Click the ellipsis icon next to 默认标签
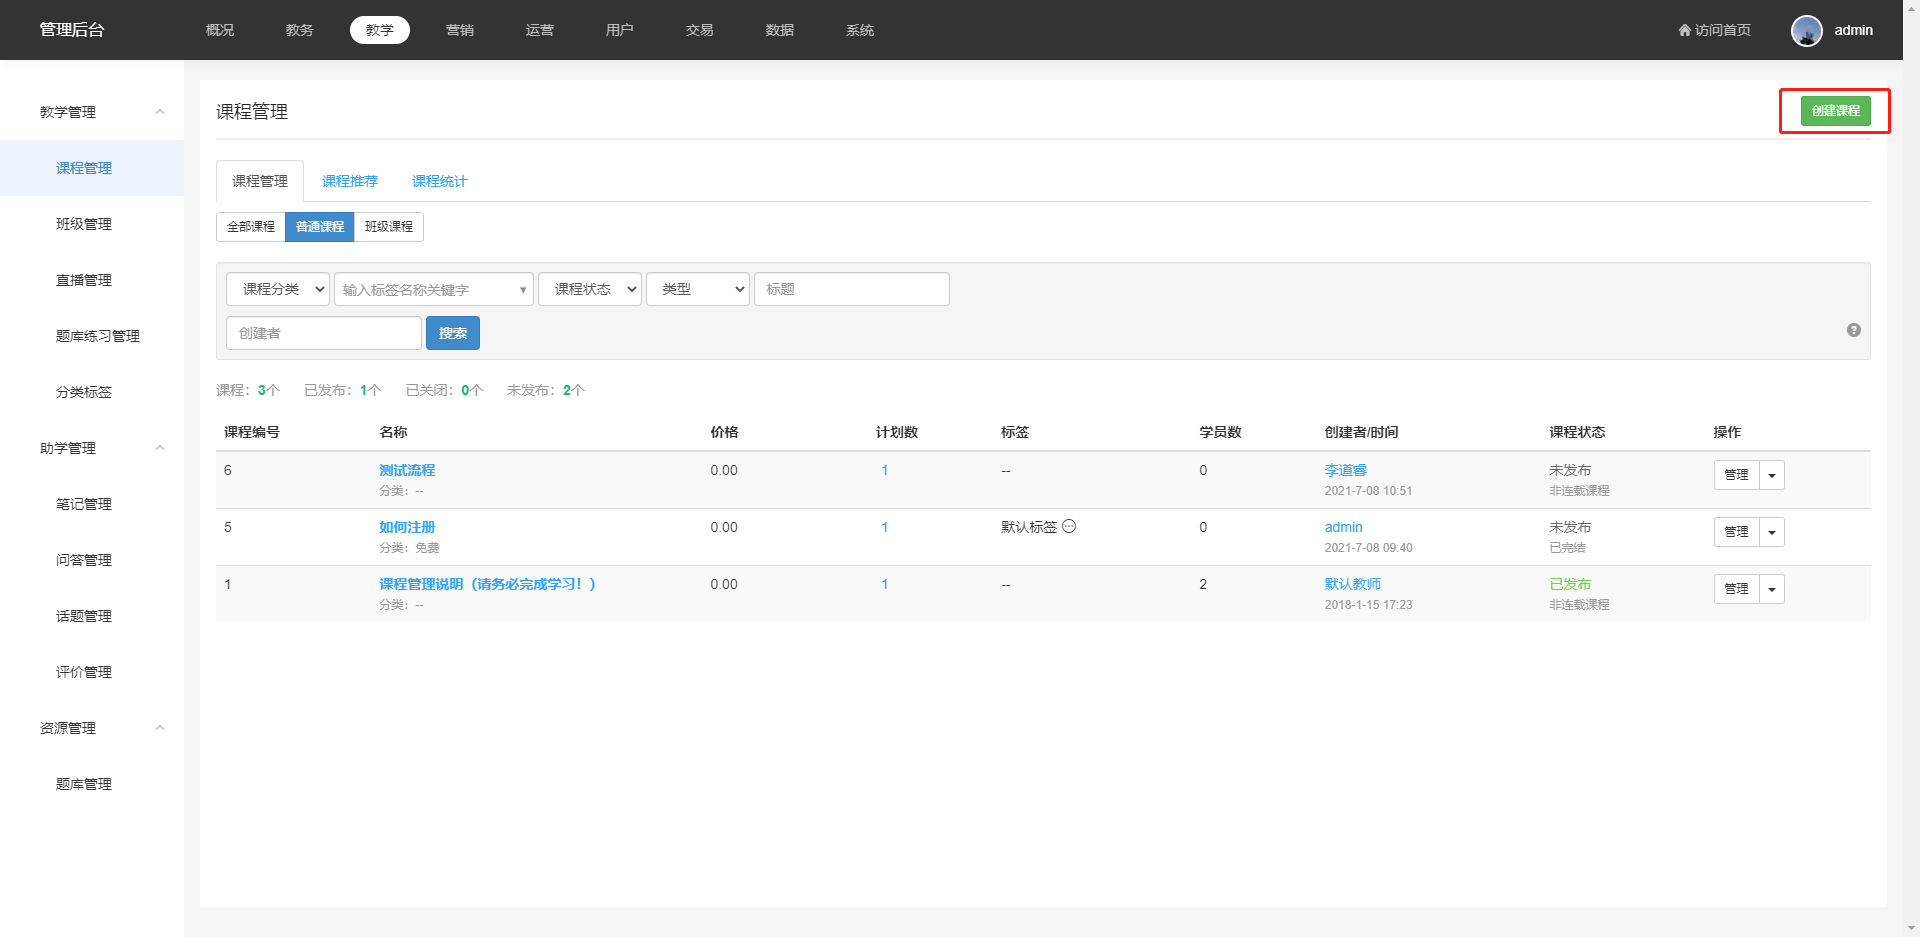The width and height of the screenshot is (1920, 937). 1069,527
